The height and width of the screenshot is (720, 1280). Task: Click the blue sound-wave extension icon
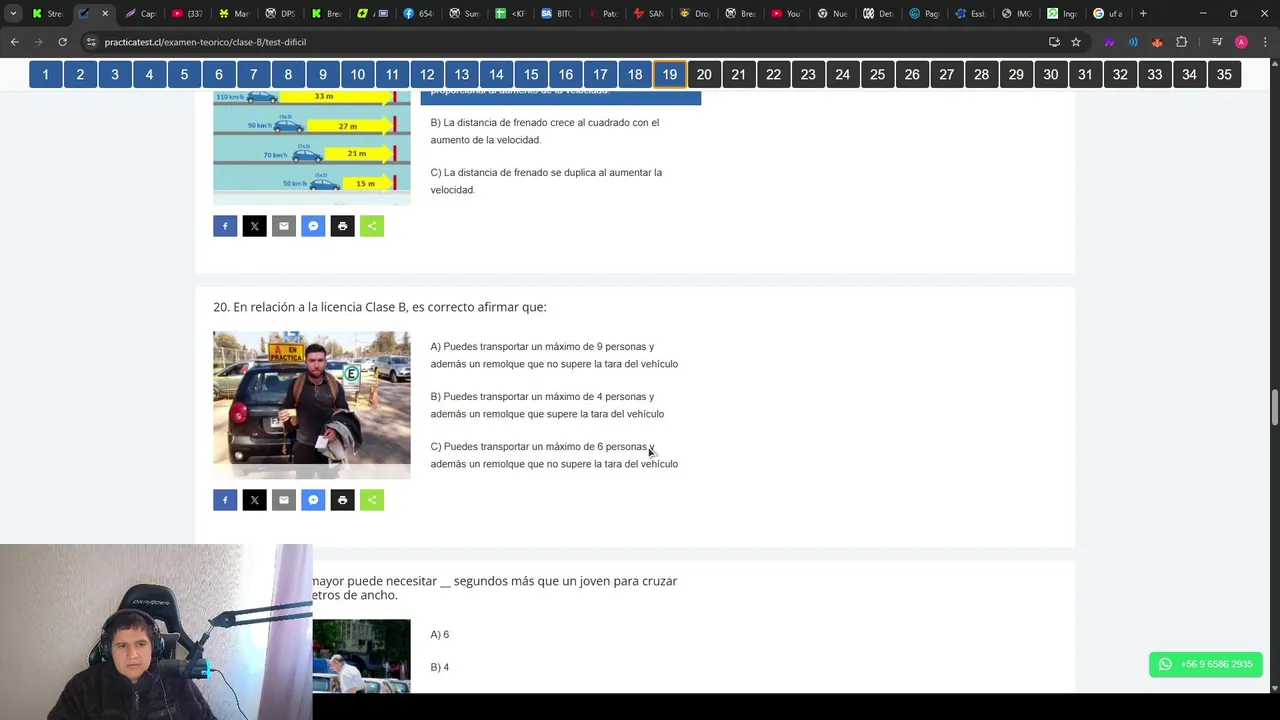point(1133,42)
